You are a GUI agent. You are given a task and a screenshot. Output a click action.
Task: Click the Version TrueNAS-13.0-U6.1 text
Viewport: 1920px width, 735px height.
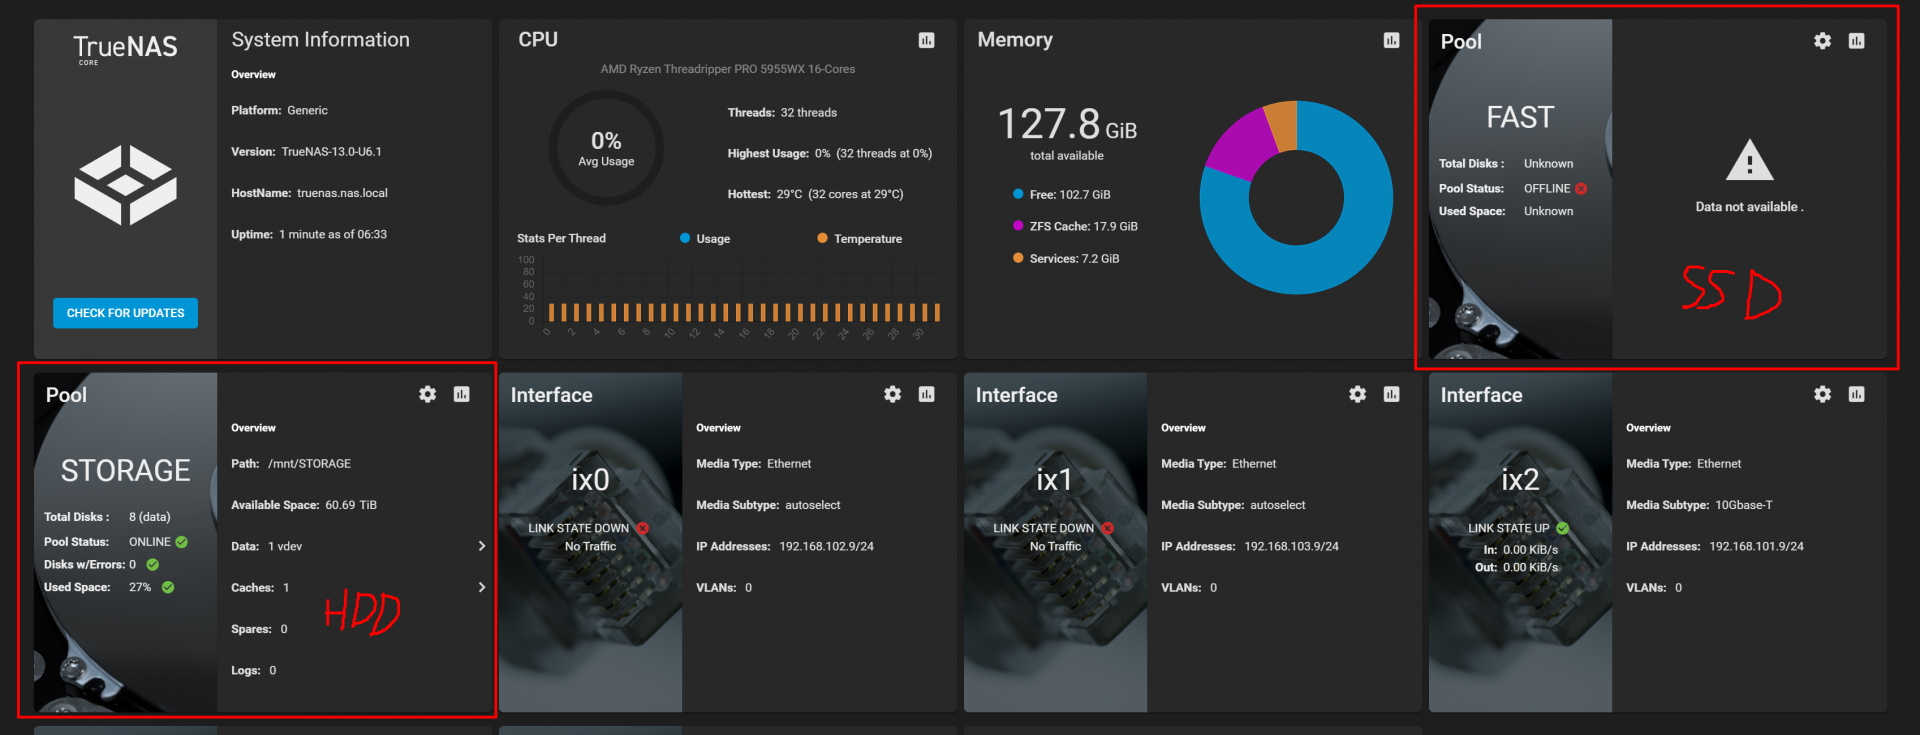[x=306, y=152]
